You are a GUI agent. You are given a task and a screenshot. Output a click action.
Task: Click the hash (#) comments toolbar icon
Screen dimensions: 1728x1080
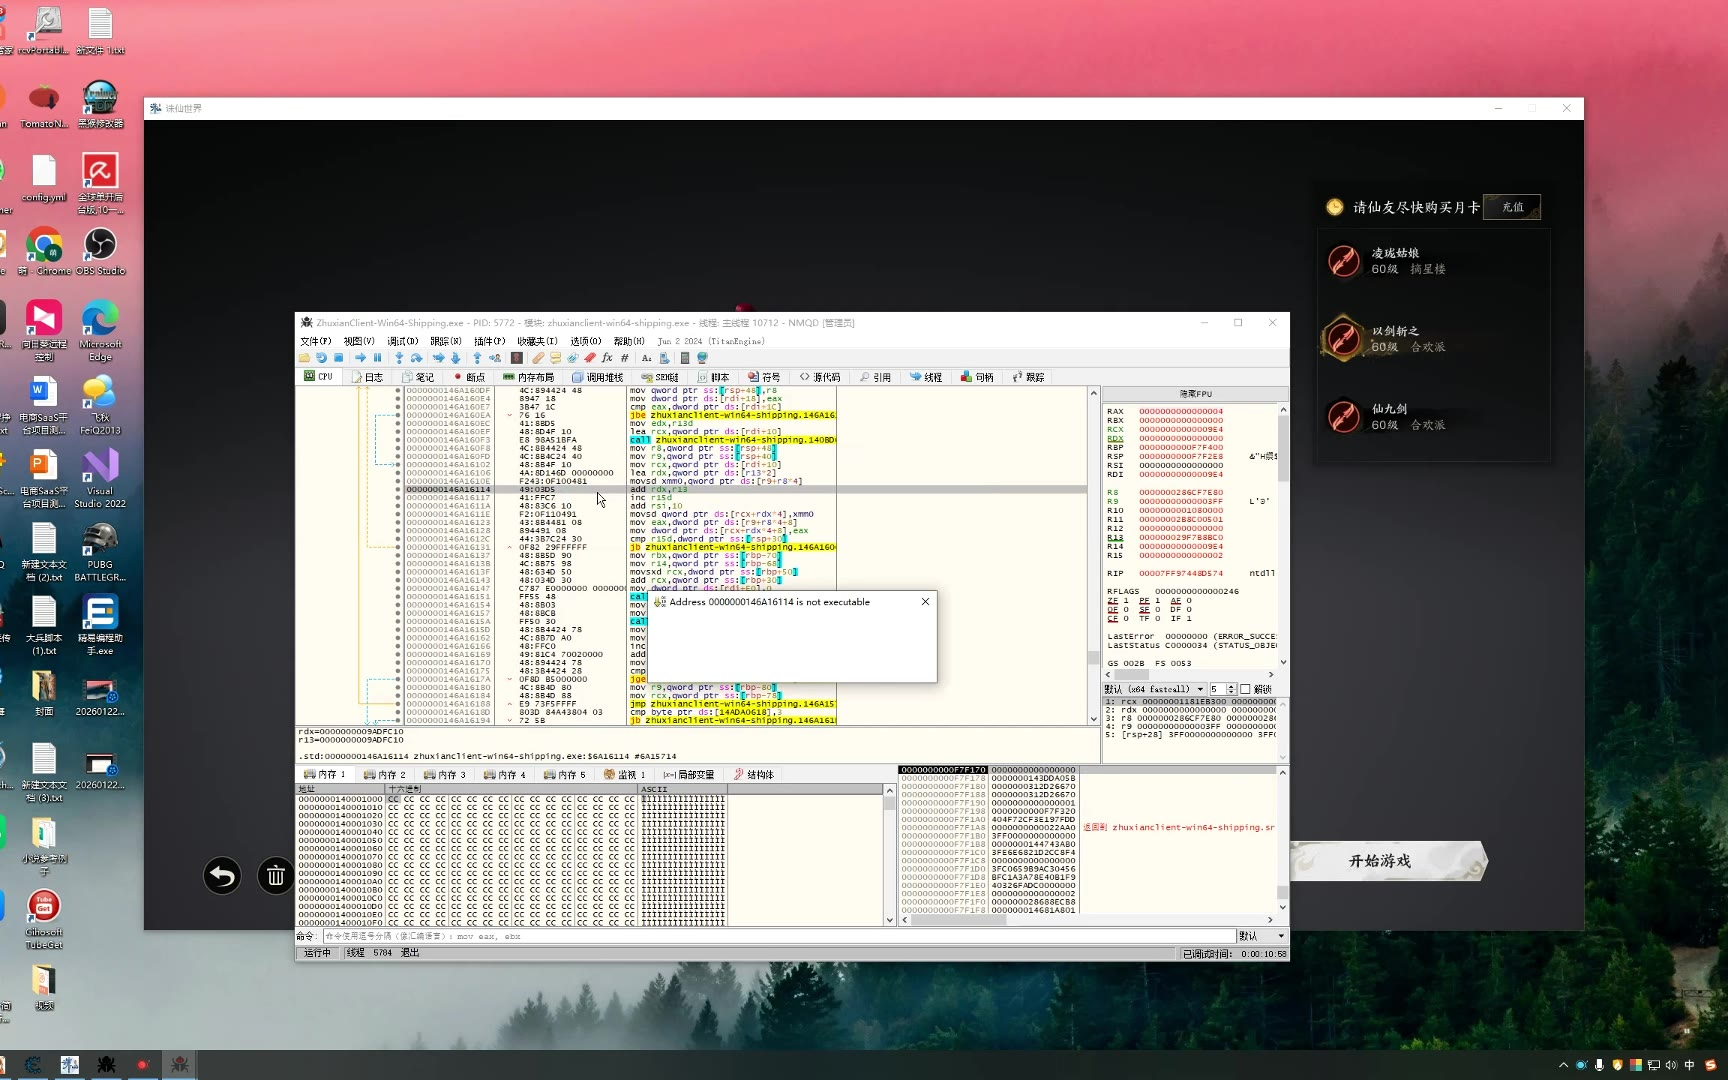[x=625, y=358]
